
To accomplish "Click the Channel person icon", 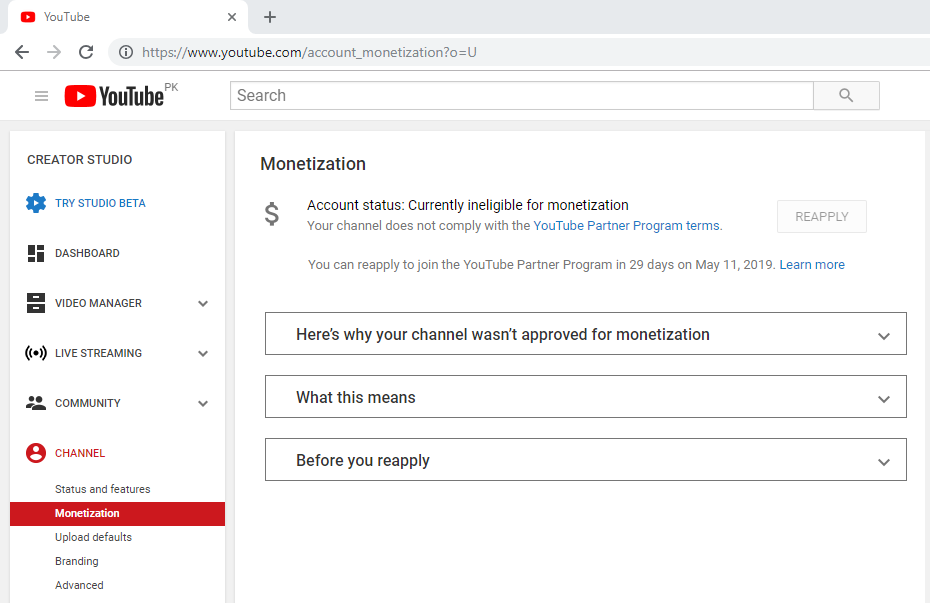I will click(x=36, y=453).
